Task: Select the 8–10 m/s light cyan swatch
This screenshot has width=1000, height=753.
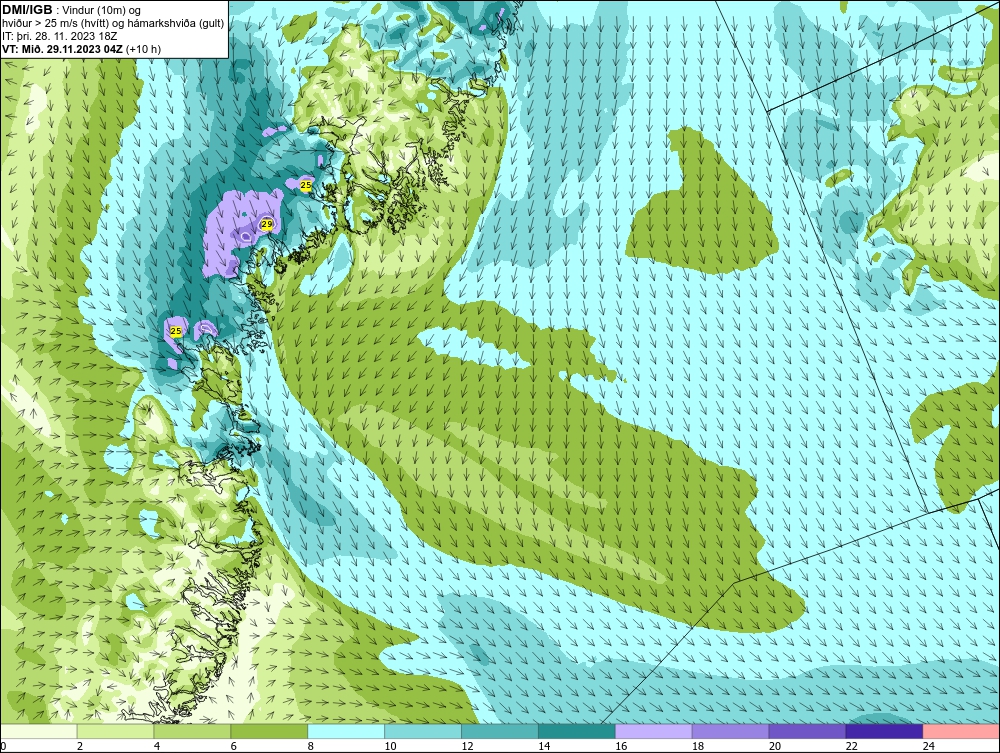Action: [346, 731]
